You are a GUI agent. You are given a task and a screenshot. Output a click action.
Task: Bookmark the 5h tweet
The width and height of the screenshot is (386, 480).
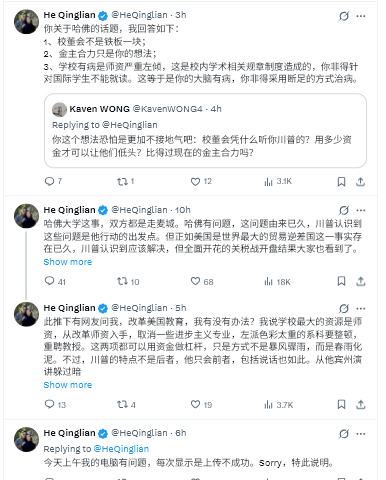[x=341, y=404]
